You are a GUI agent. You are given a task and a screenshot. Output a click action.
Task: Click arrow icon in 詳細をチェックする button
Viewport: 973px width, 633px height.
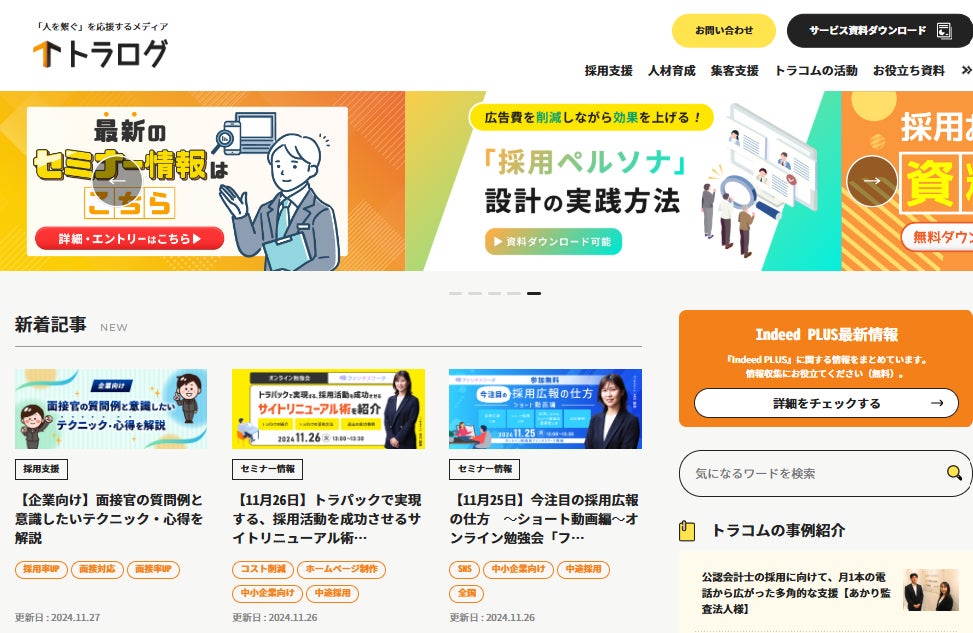[x=937, y=403]
